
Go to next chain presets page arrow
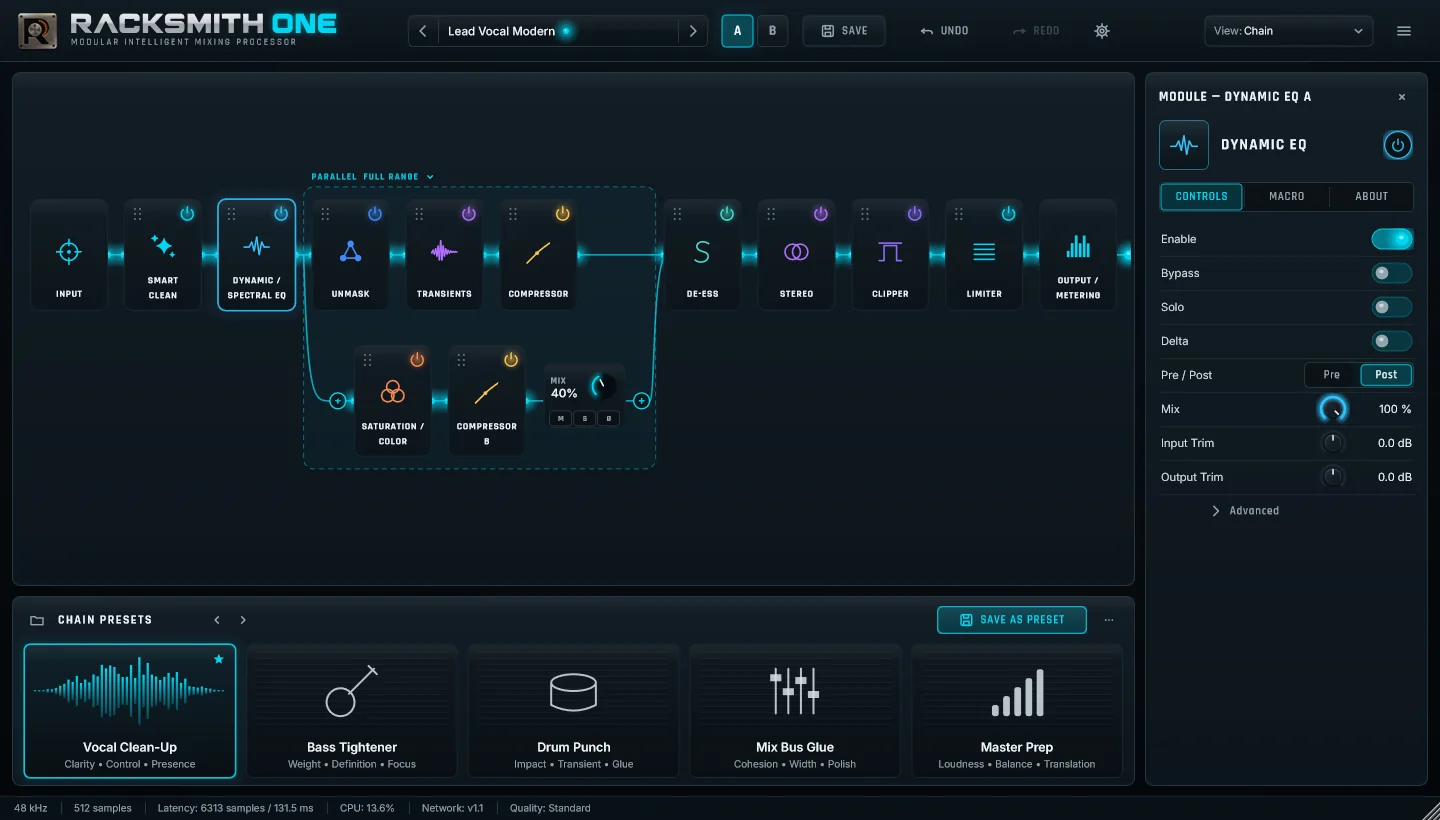pyautogui.click(x=243, y=620)
